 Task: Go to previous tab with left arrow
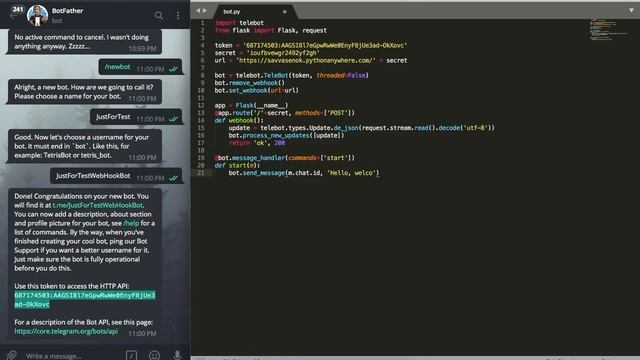(x=198, y=11)
